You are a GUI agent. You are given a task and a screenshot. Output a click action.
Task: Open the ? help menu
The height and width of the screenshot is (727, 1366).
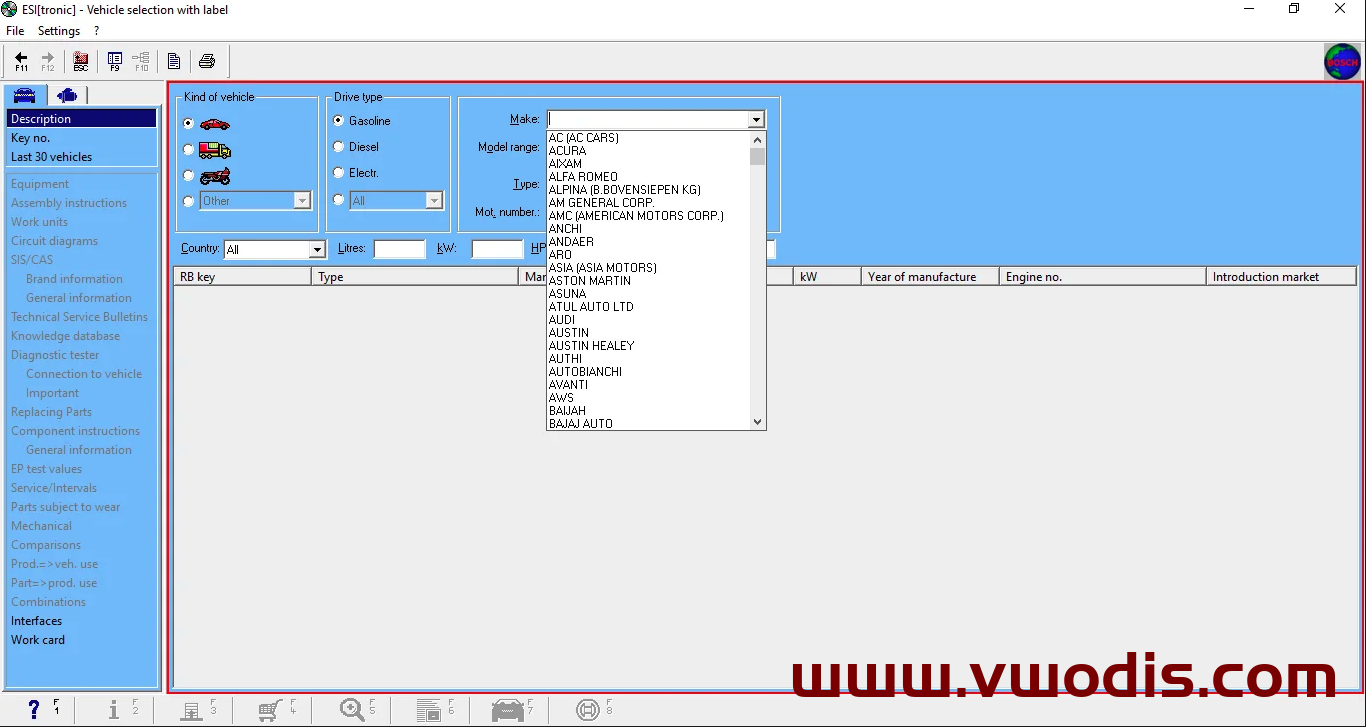[97, 31]
